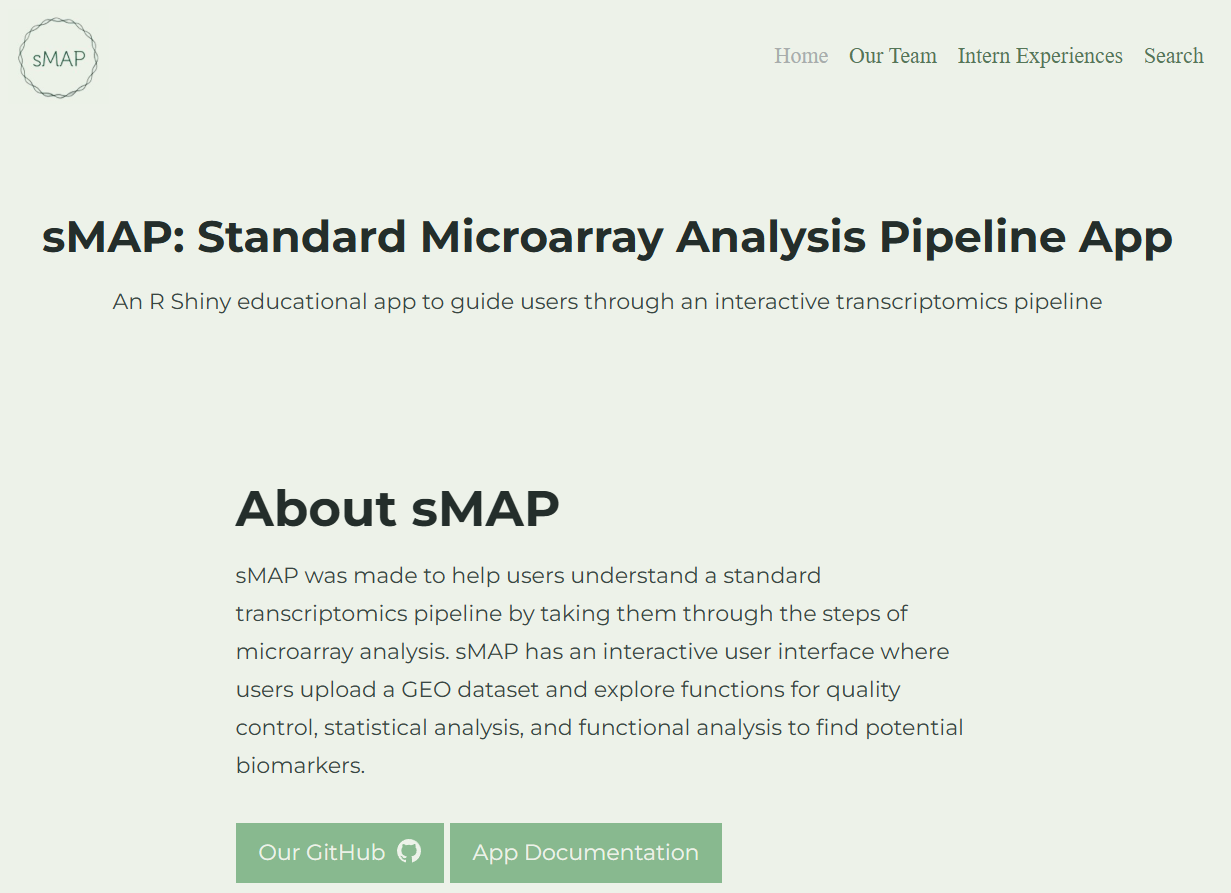
Task: Go to the Home page link
Action: [801, 56]
